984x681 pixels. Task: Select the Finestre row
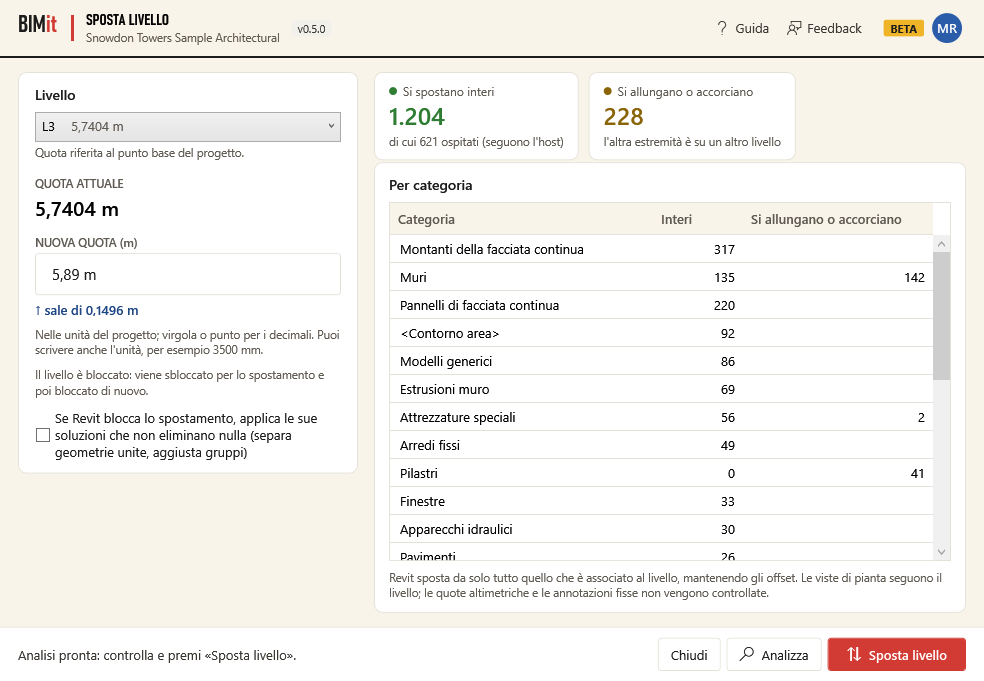(x=661, y=501)
